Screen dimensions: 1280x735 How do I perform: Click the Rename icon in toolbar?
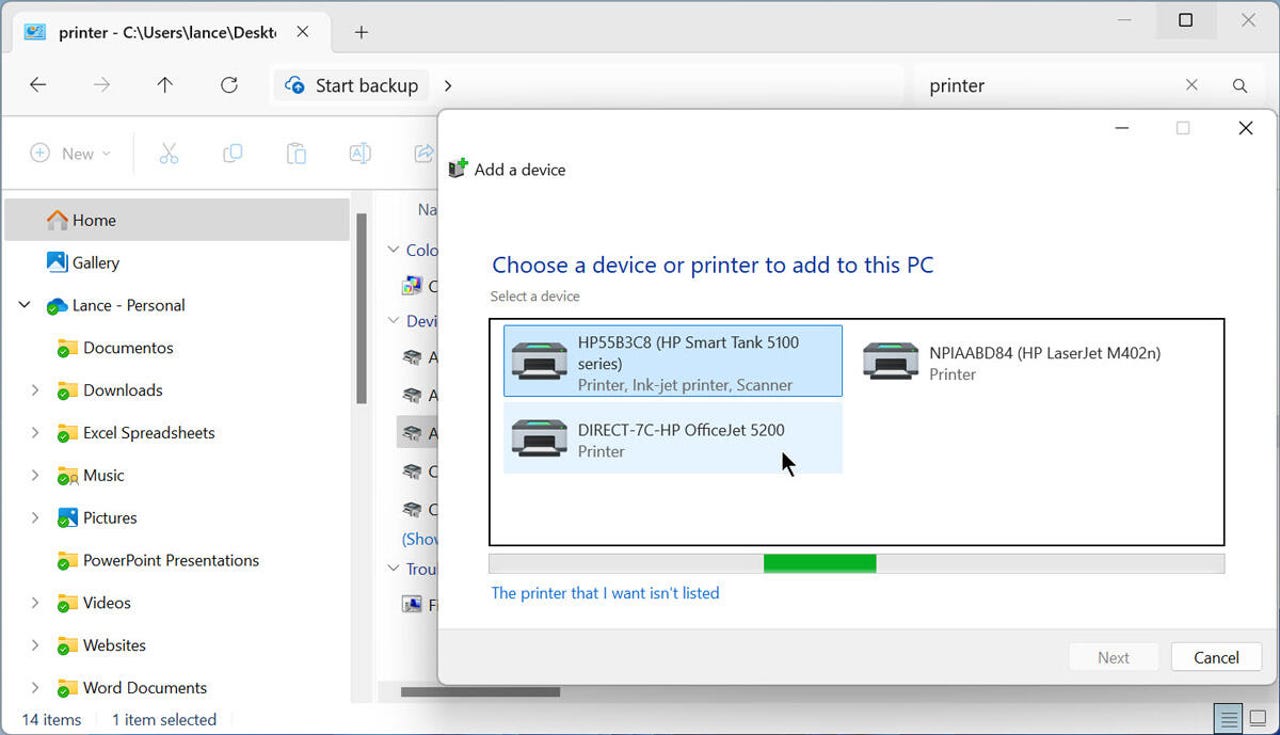[x=360, y=153]
